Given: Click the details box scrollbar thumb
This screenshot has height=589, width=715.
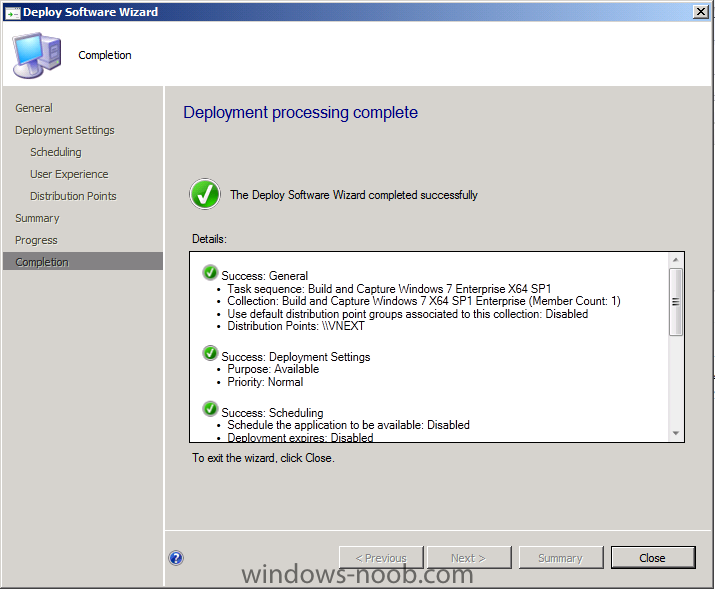Looking at the screenshot, I should (x=676, y=302).
